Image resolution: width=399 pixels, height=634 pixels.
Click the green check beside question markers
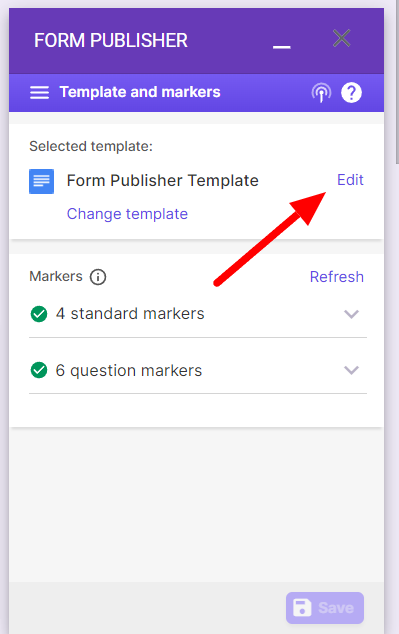point(39,370)
